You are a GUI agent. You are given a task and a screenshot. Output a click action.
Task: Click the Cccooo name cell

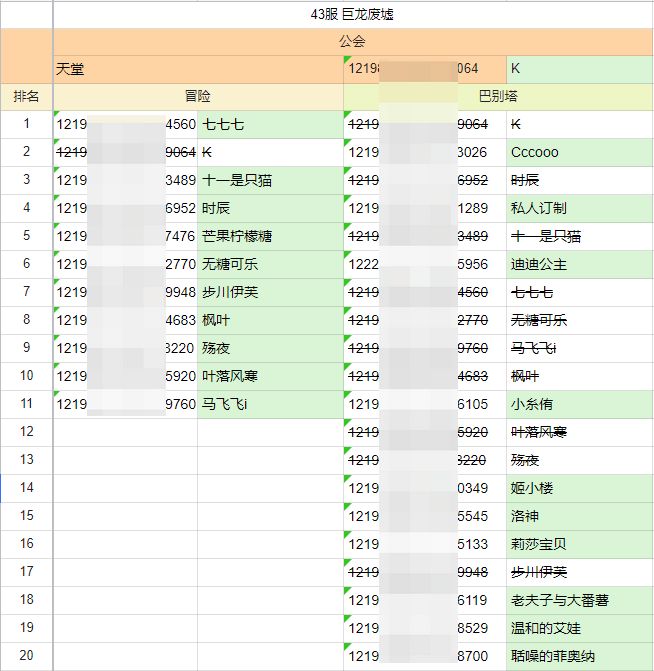pyautogui.click(x=579, y=153)
